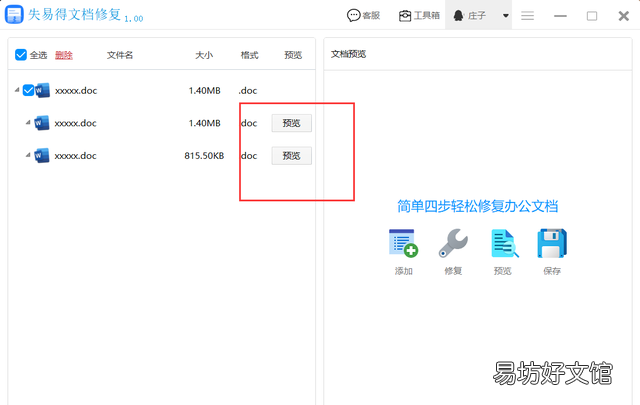This screenshot has height=405, width=640.
Task: Click Word icon of 1.40MB child file
Action: pyautogui.click(x=42, y=123)
